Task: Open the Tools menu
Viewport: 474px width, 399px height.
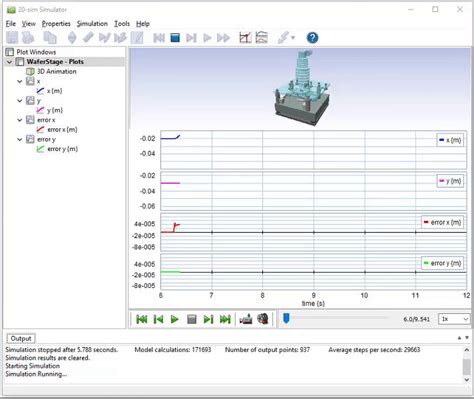Action: point(122,24)
